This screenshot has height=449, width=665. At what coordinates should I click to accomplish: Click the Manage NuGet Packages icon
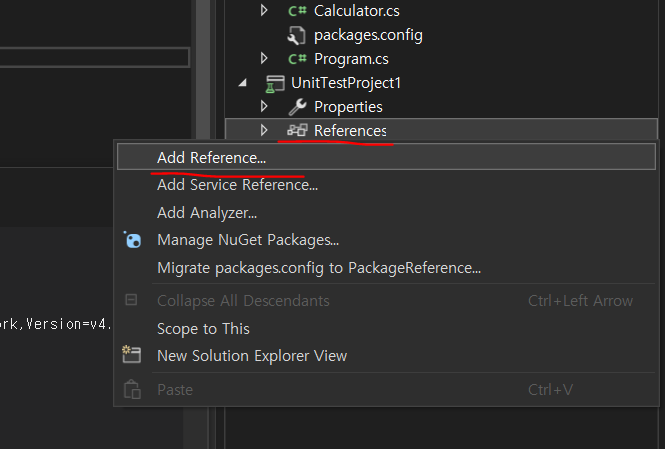pos(132,240)
